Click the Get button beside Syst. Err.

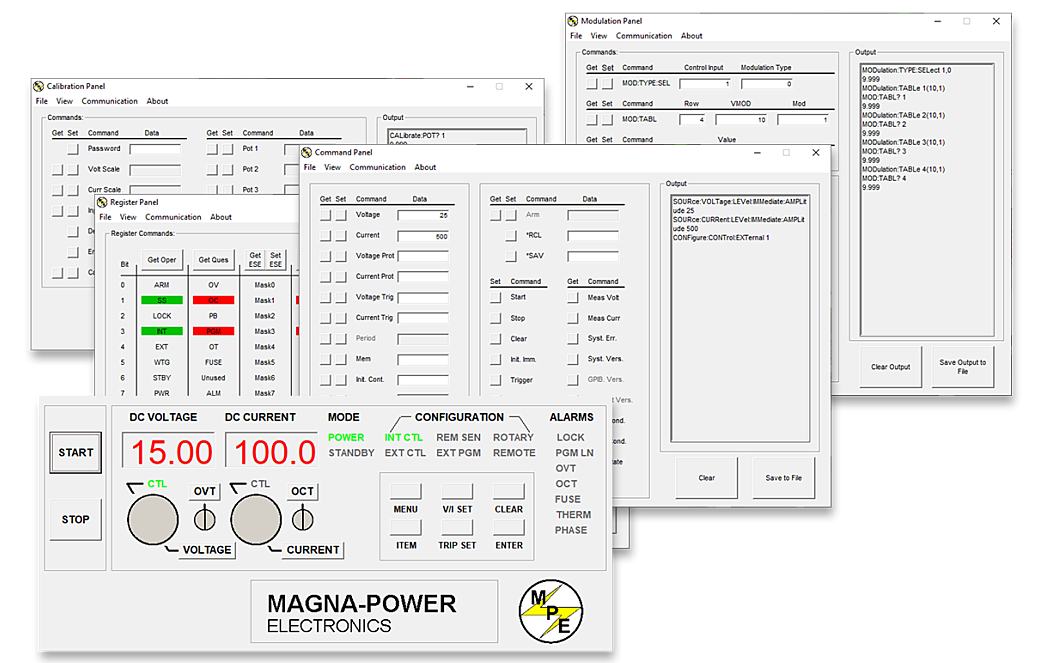click(x=573, y=338)
